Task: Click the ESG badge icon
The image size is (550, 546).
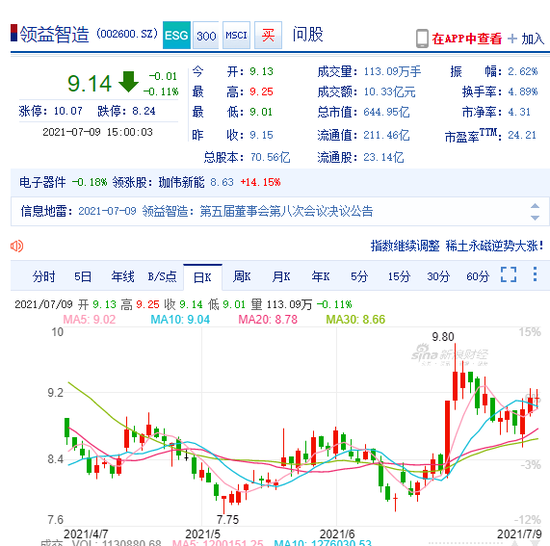Action: tap(176, 35)
